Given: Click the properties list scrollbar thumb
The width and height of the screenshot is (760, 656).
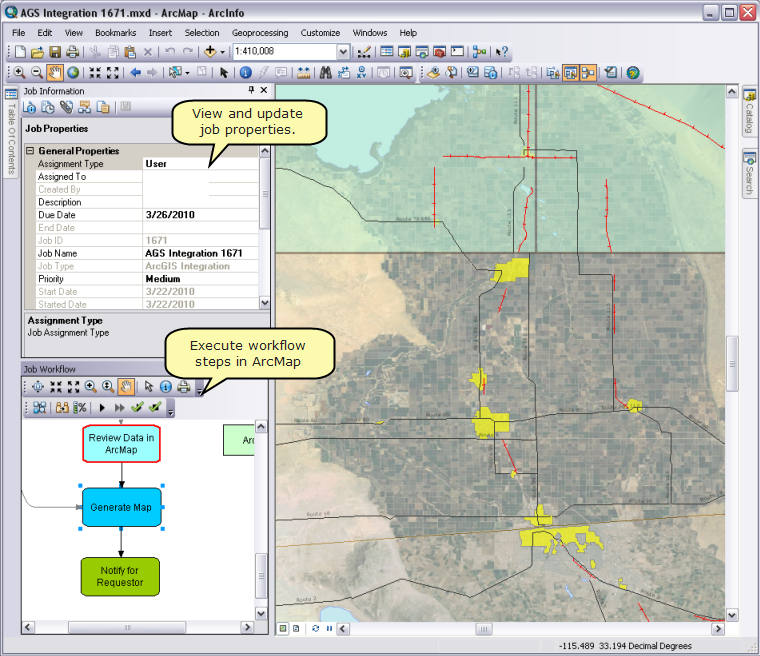Looking at the screenshot, I should pos(265,193).
